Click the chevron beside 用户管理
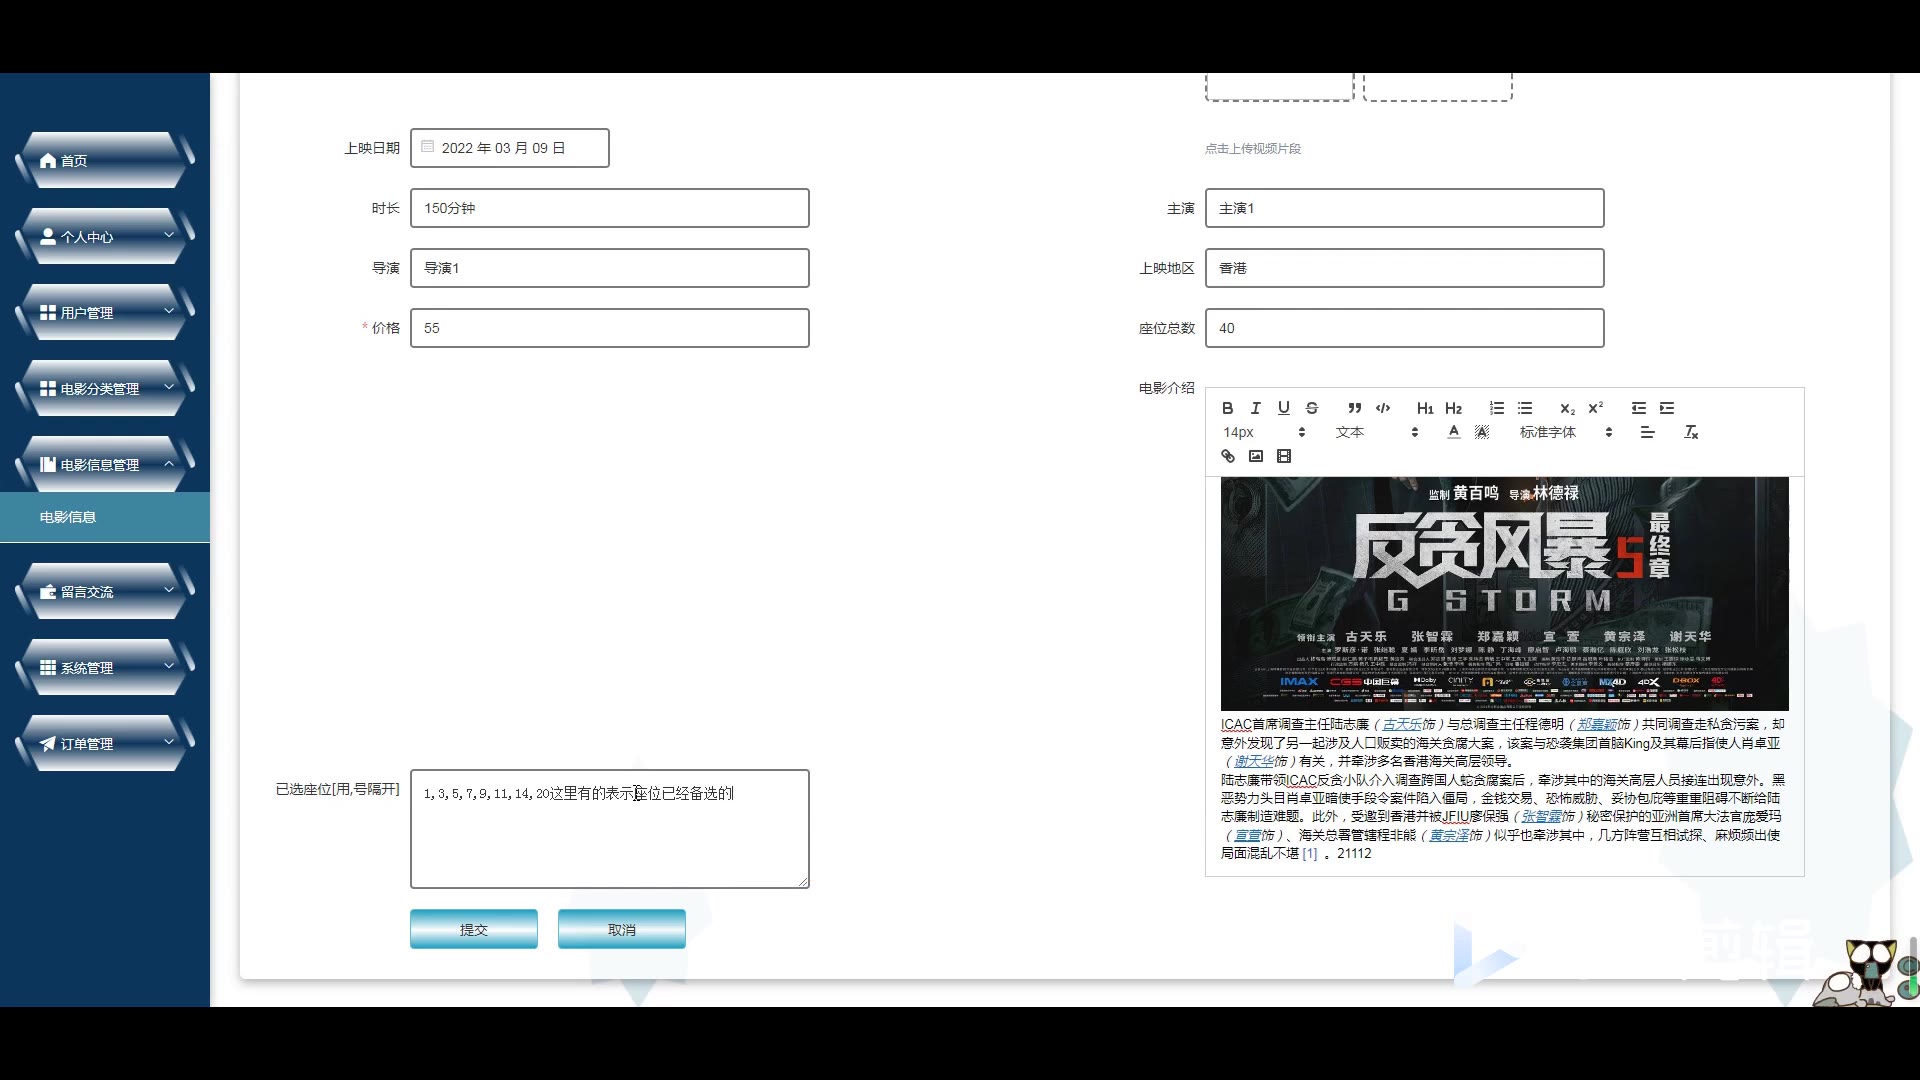This screenshot has width=1920, height=1080. (x=169, y=311)
